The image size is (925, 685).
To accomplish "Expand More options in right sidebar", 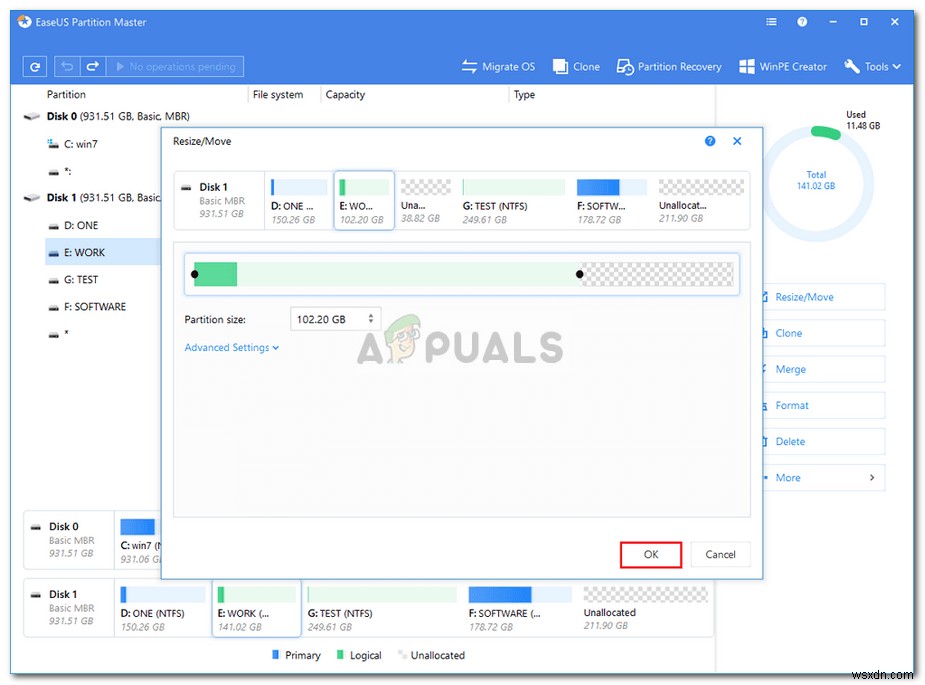I will pyautogui.click(x=824, y=477).
